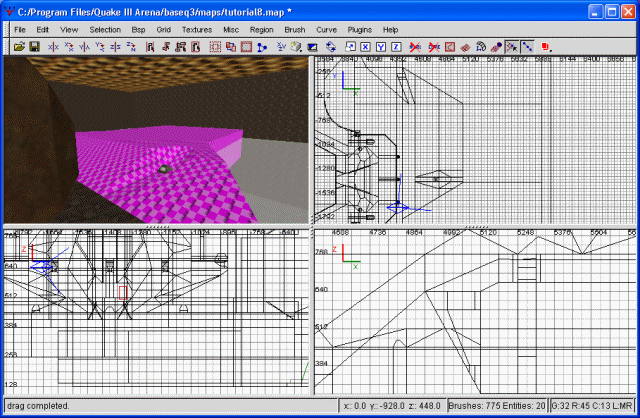Open a map file with folder icon
The height and width of the screenshot is (418, 640).
[19, 47]
